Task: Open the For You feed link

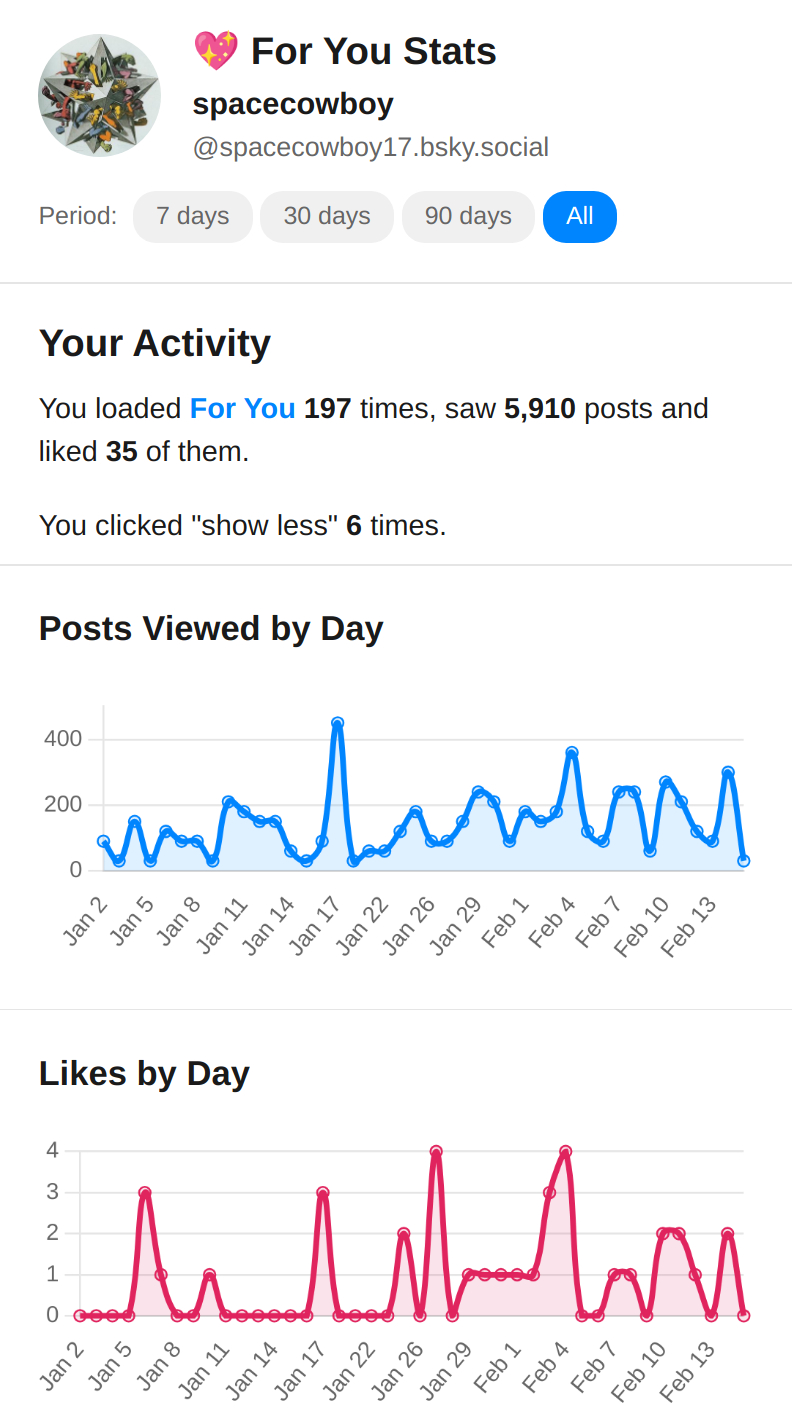Action: [243, 409]
